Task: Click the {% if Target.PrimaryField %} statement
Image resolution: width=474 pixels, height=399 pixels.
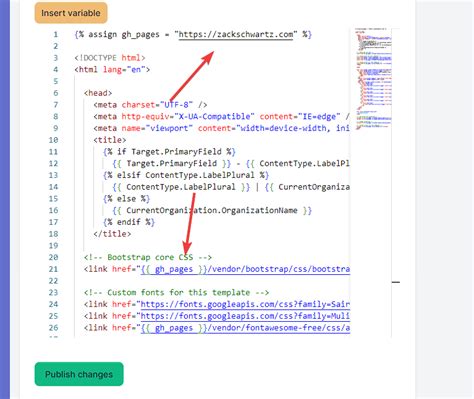Action: [169, 152]
